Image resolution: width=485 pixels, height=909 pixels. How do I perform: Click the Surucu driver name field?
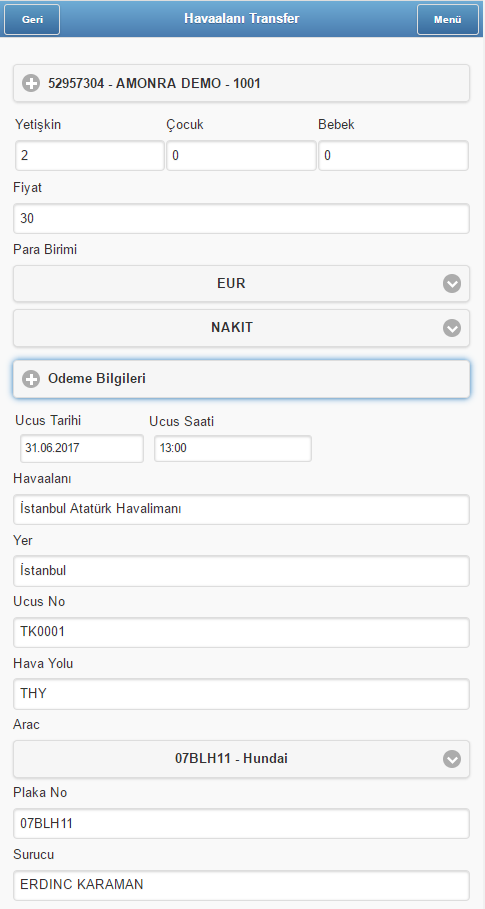tap(241, 885)
